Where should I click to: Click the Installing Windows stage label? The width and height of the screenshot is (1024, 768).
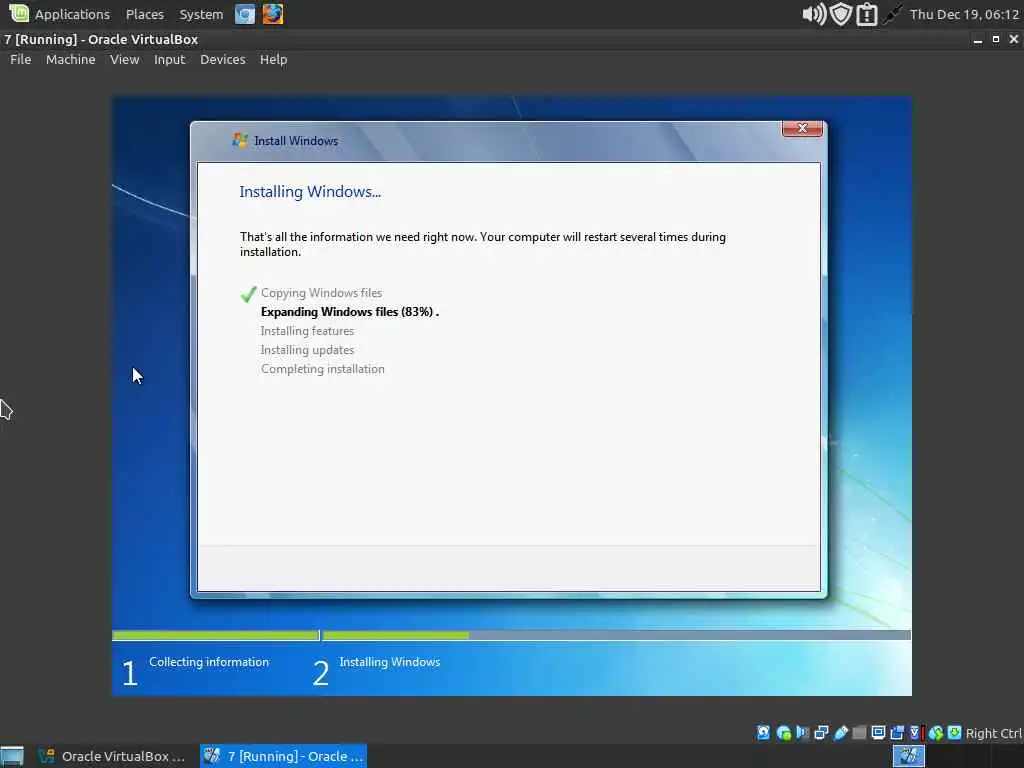pyautogui.click(x=389, y=662)
